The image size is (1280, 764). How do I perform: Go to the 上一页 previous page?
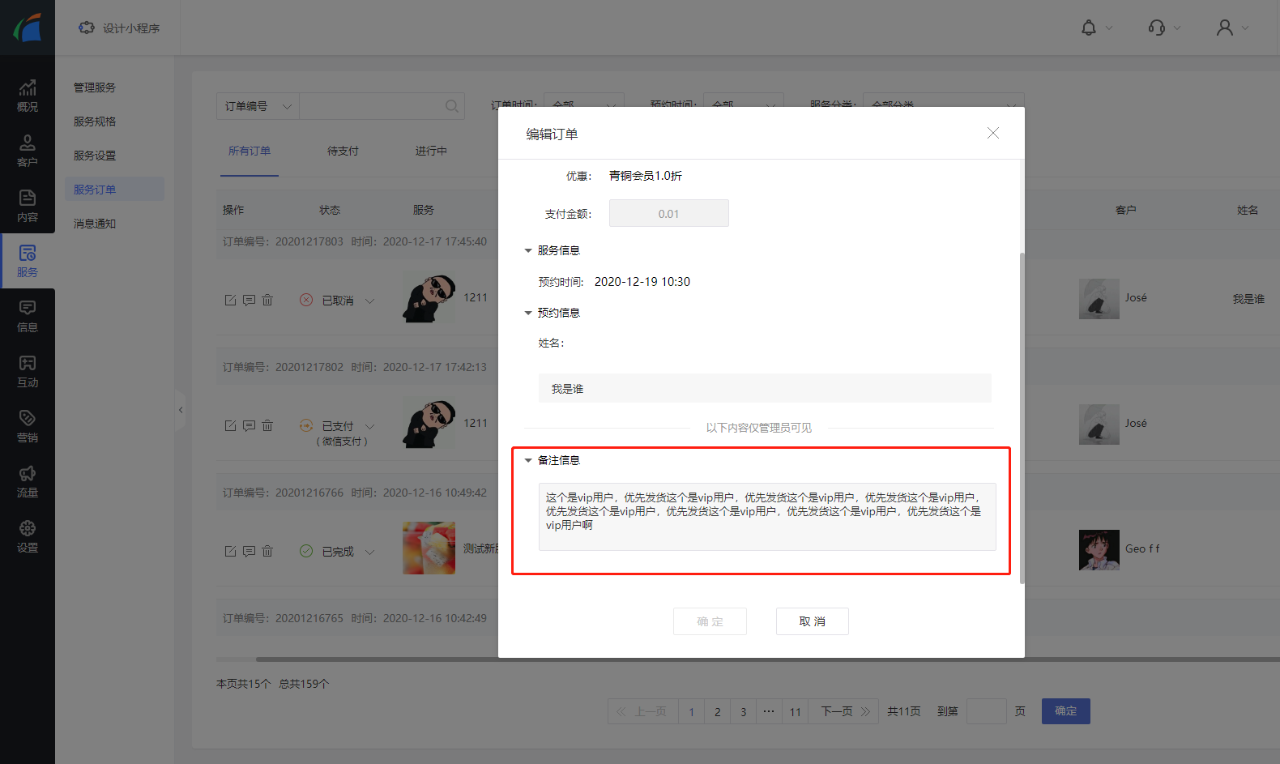[x=641, y=711]
